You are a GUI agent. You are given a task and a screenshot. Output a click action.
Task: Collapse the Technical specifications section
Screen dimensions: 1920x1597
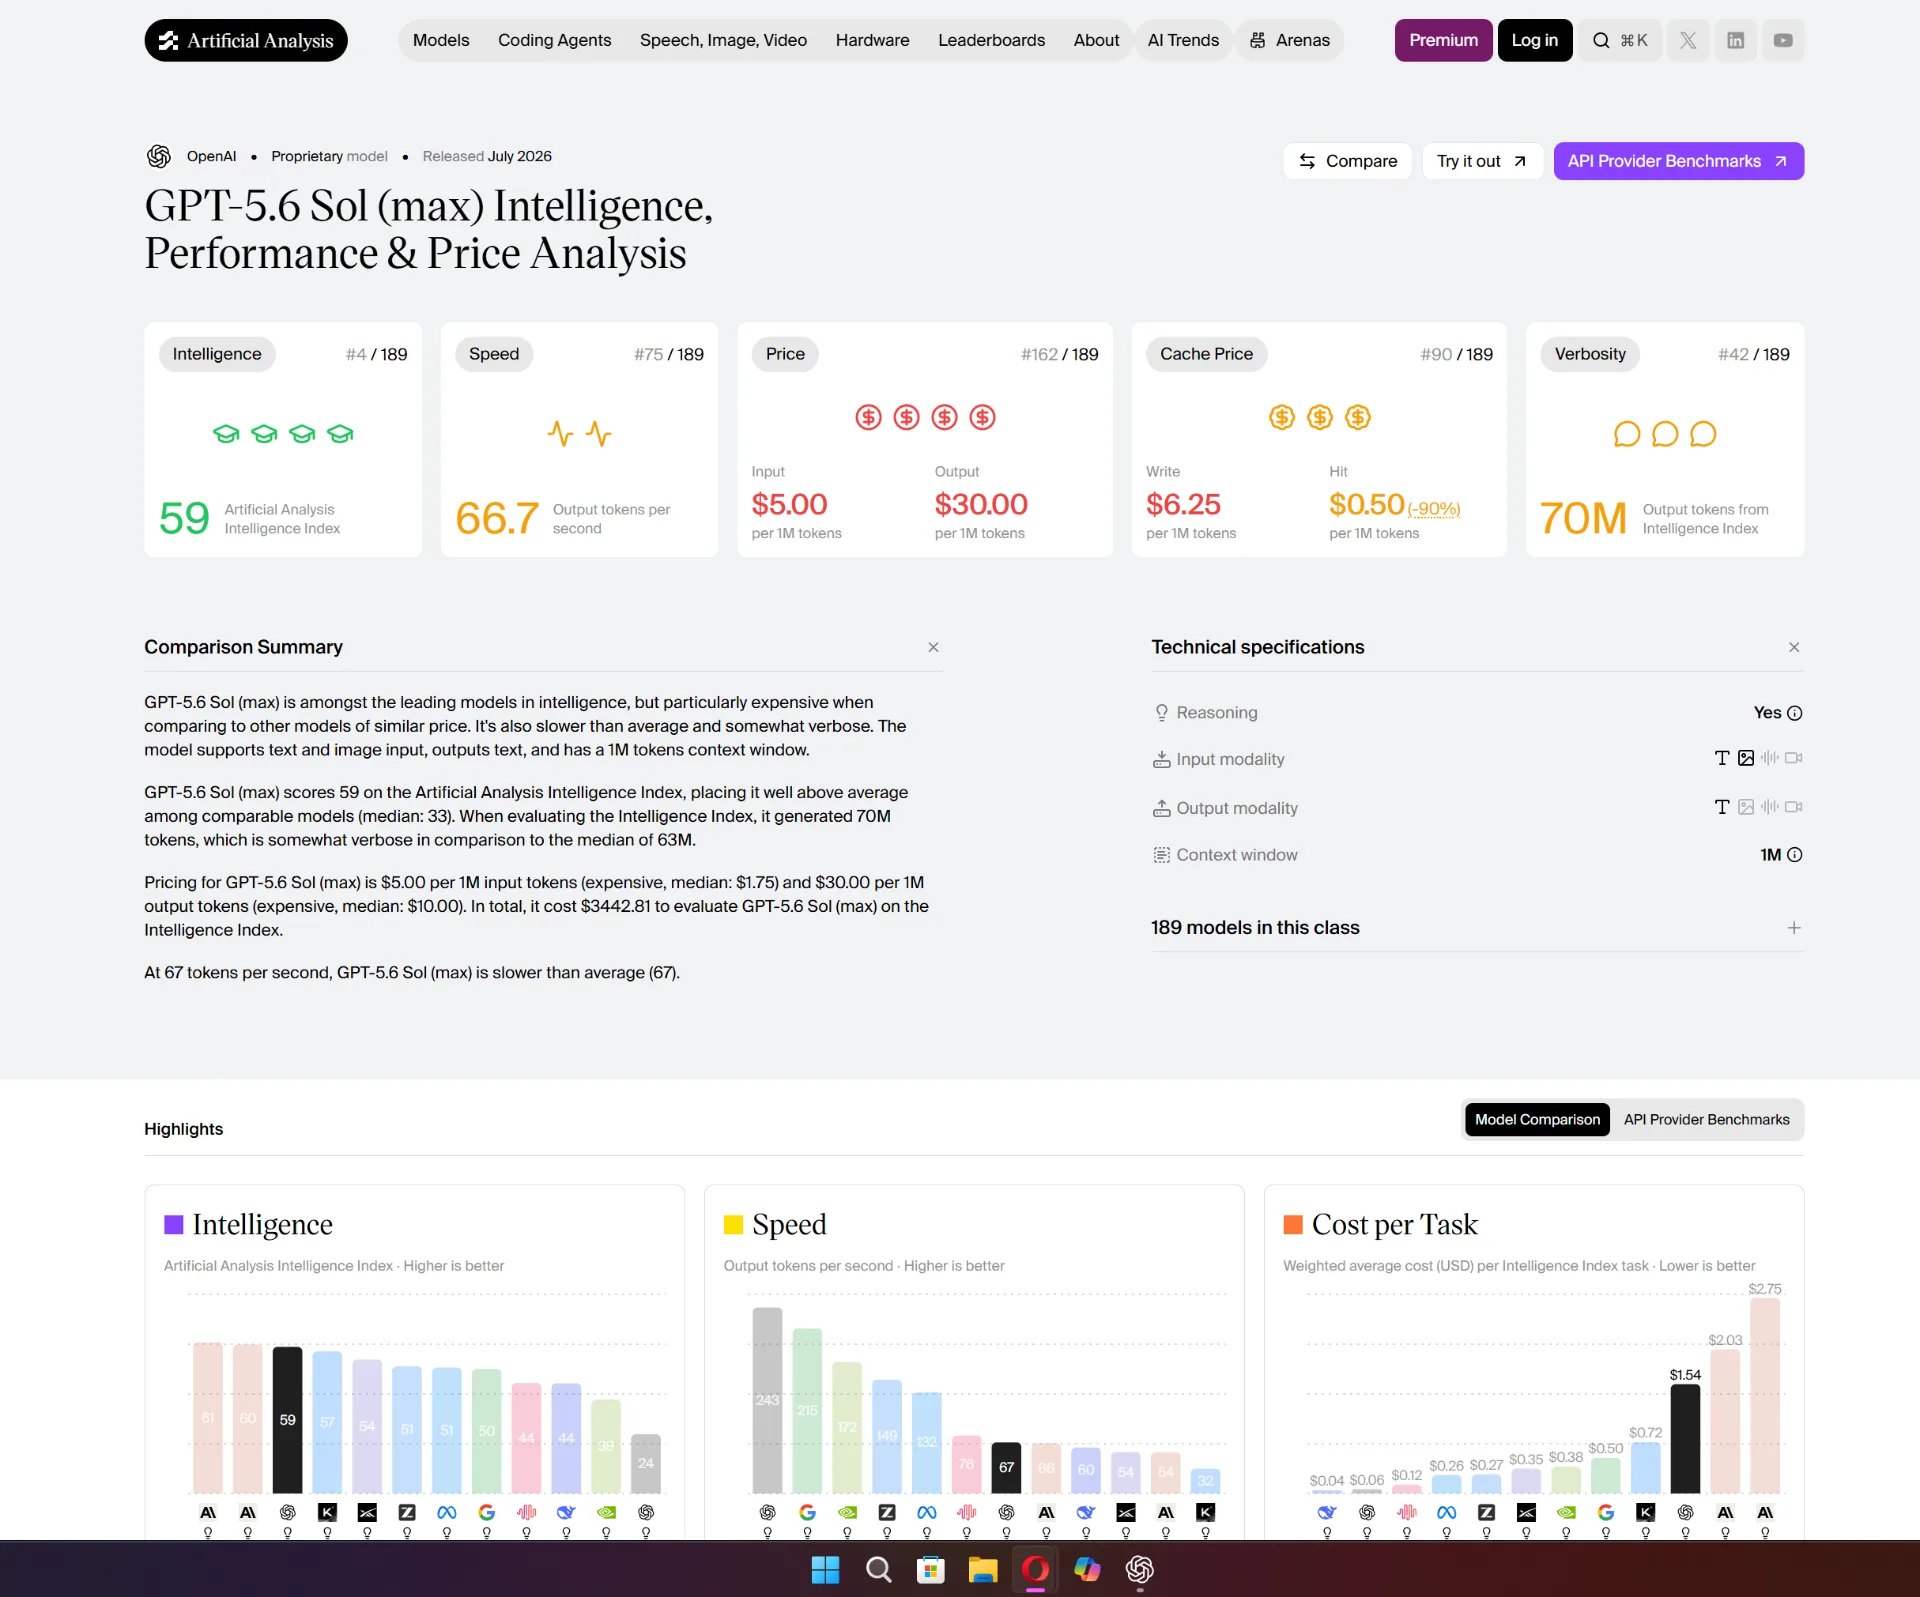tap(1794, 648)
